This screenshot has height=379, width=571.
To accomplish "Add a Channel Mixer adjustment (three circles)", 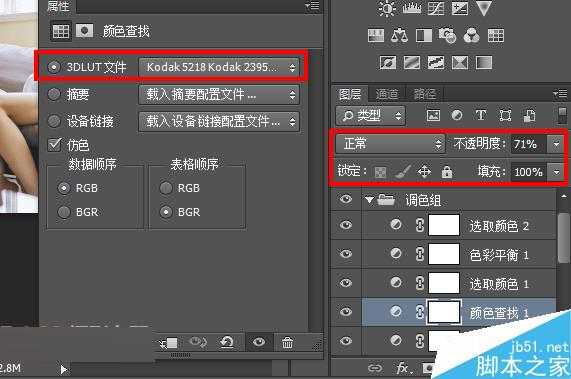I will point(471,35).
